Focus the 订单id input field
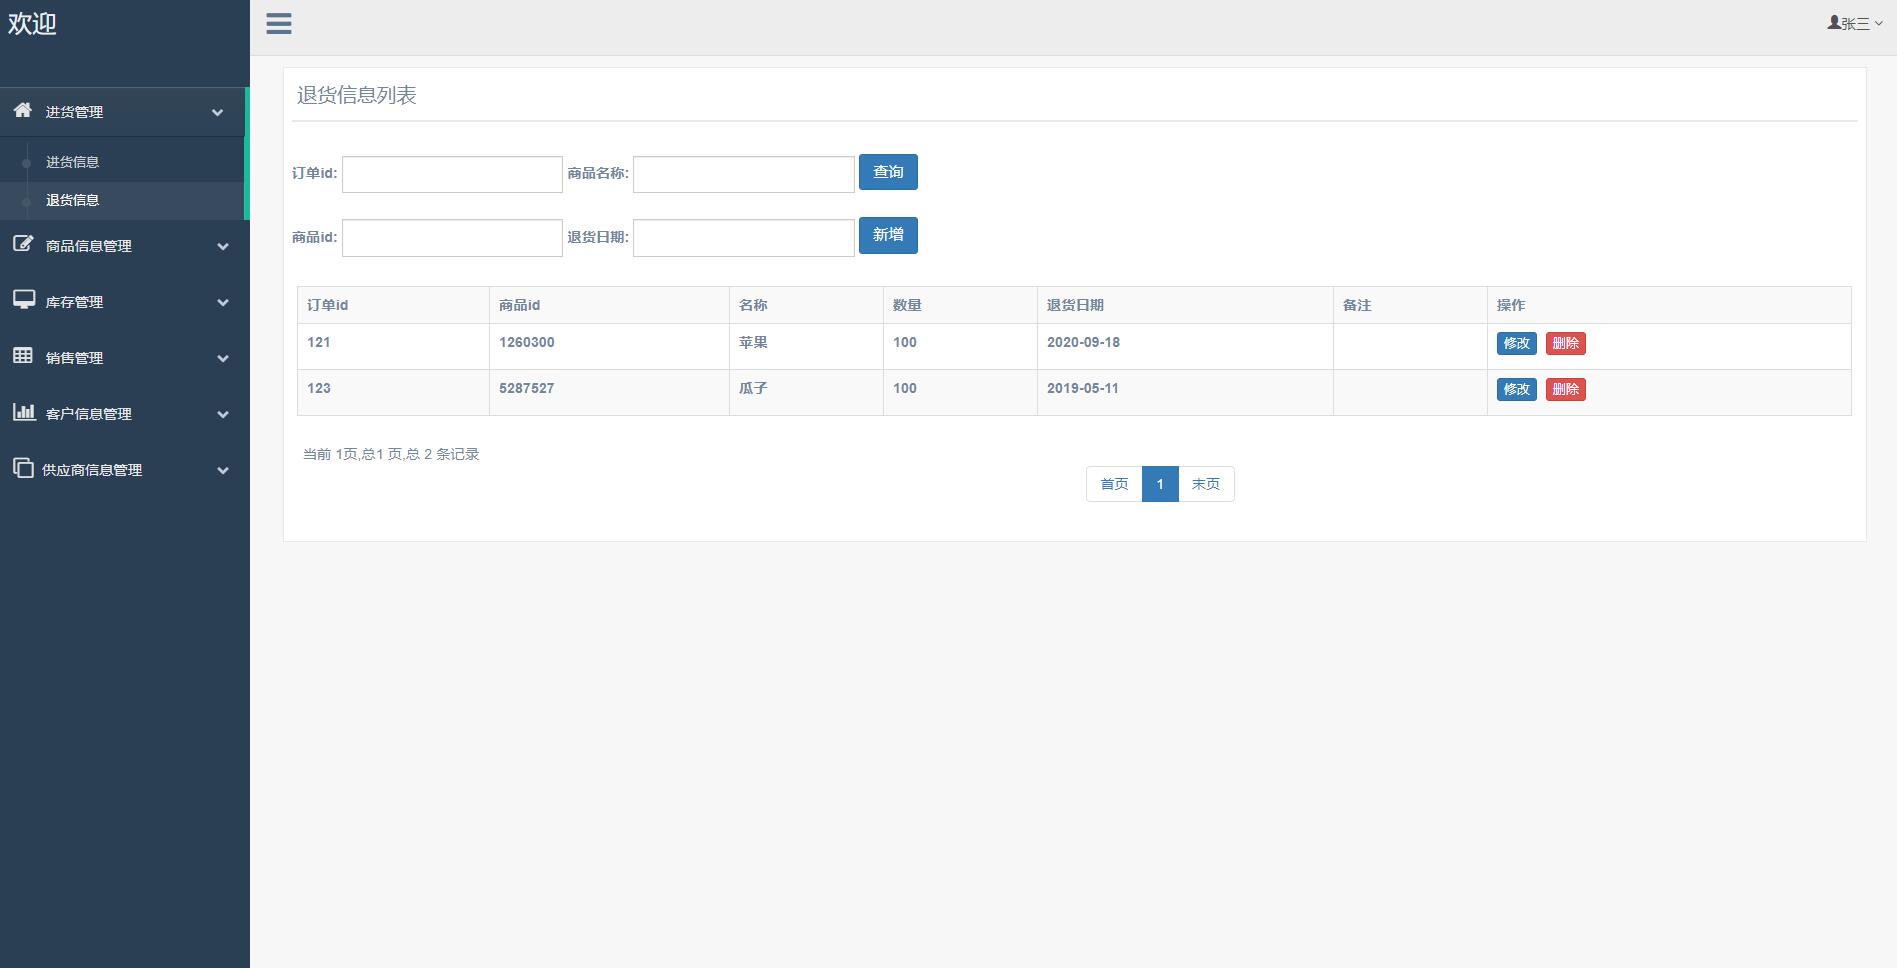The width and height of the screenshot is (1897, 968). [x=452, y=174]
